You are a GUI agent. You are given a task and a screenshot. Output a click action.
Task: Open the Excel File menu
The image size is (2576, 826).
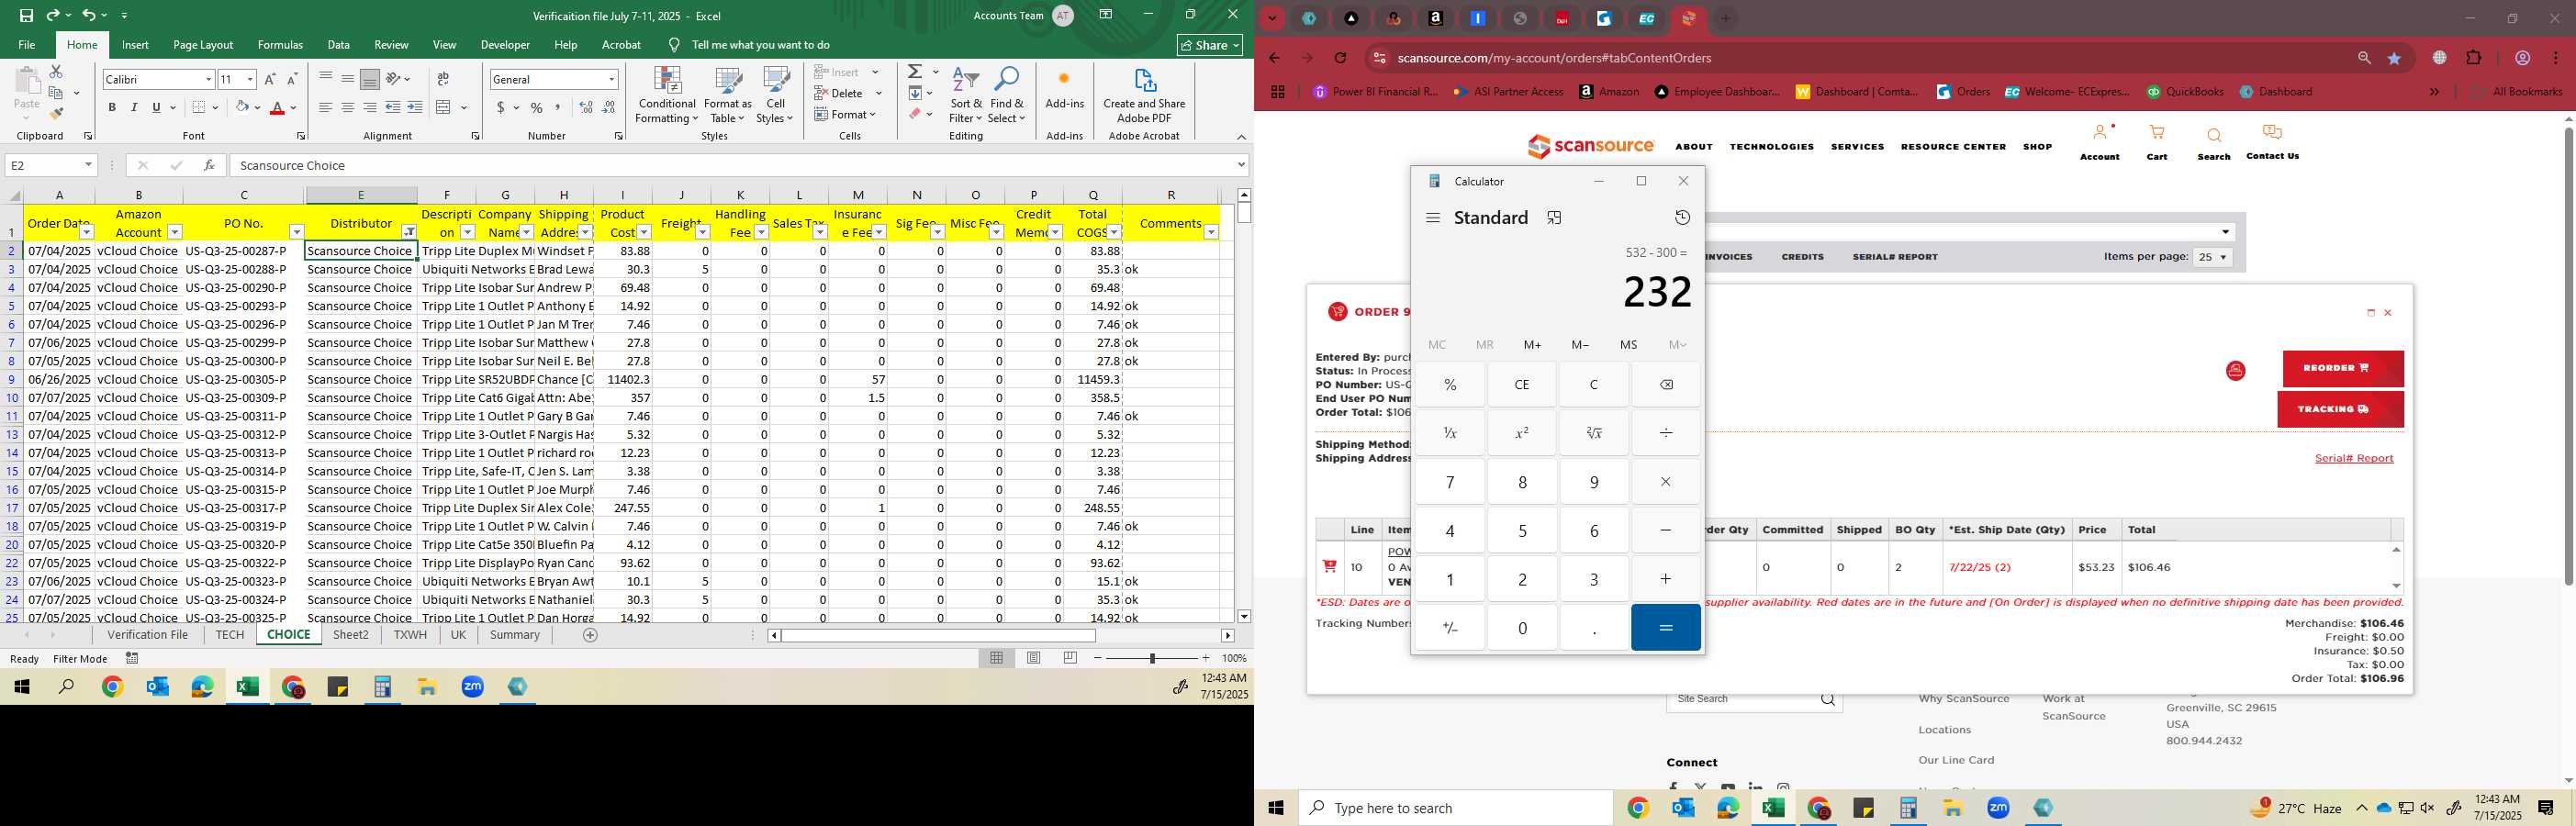[x=27, y=45]
